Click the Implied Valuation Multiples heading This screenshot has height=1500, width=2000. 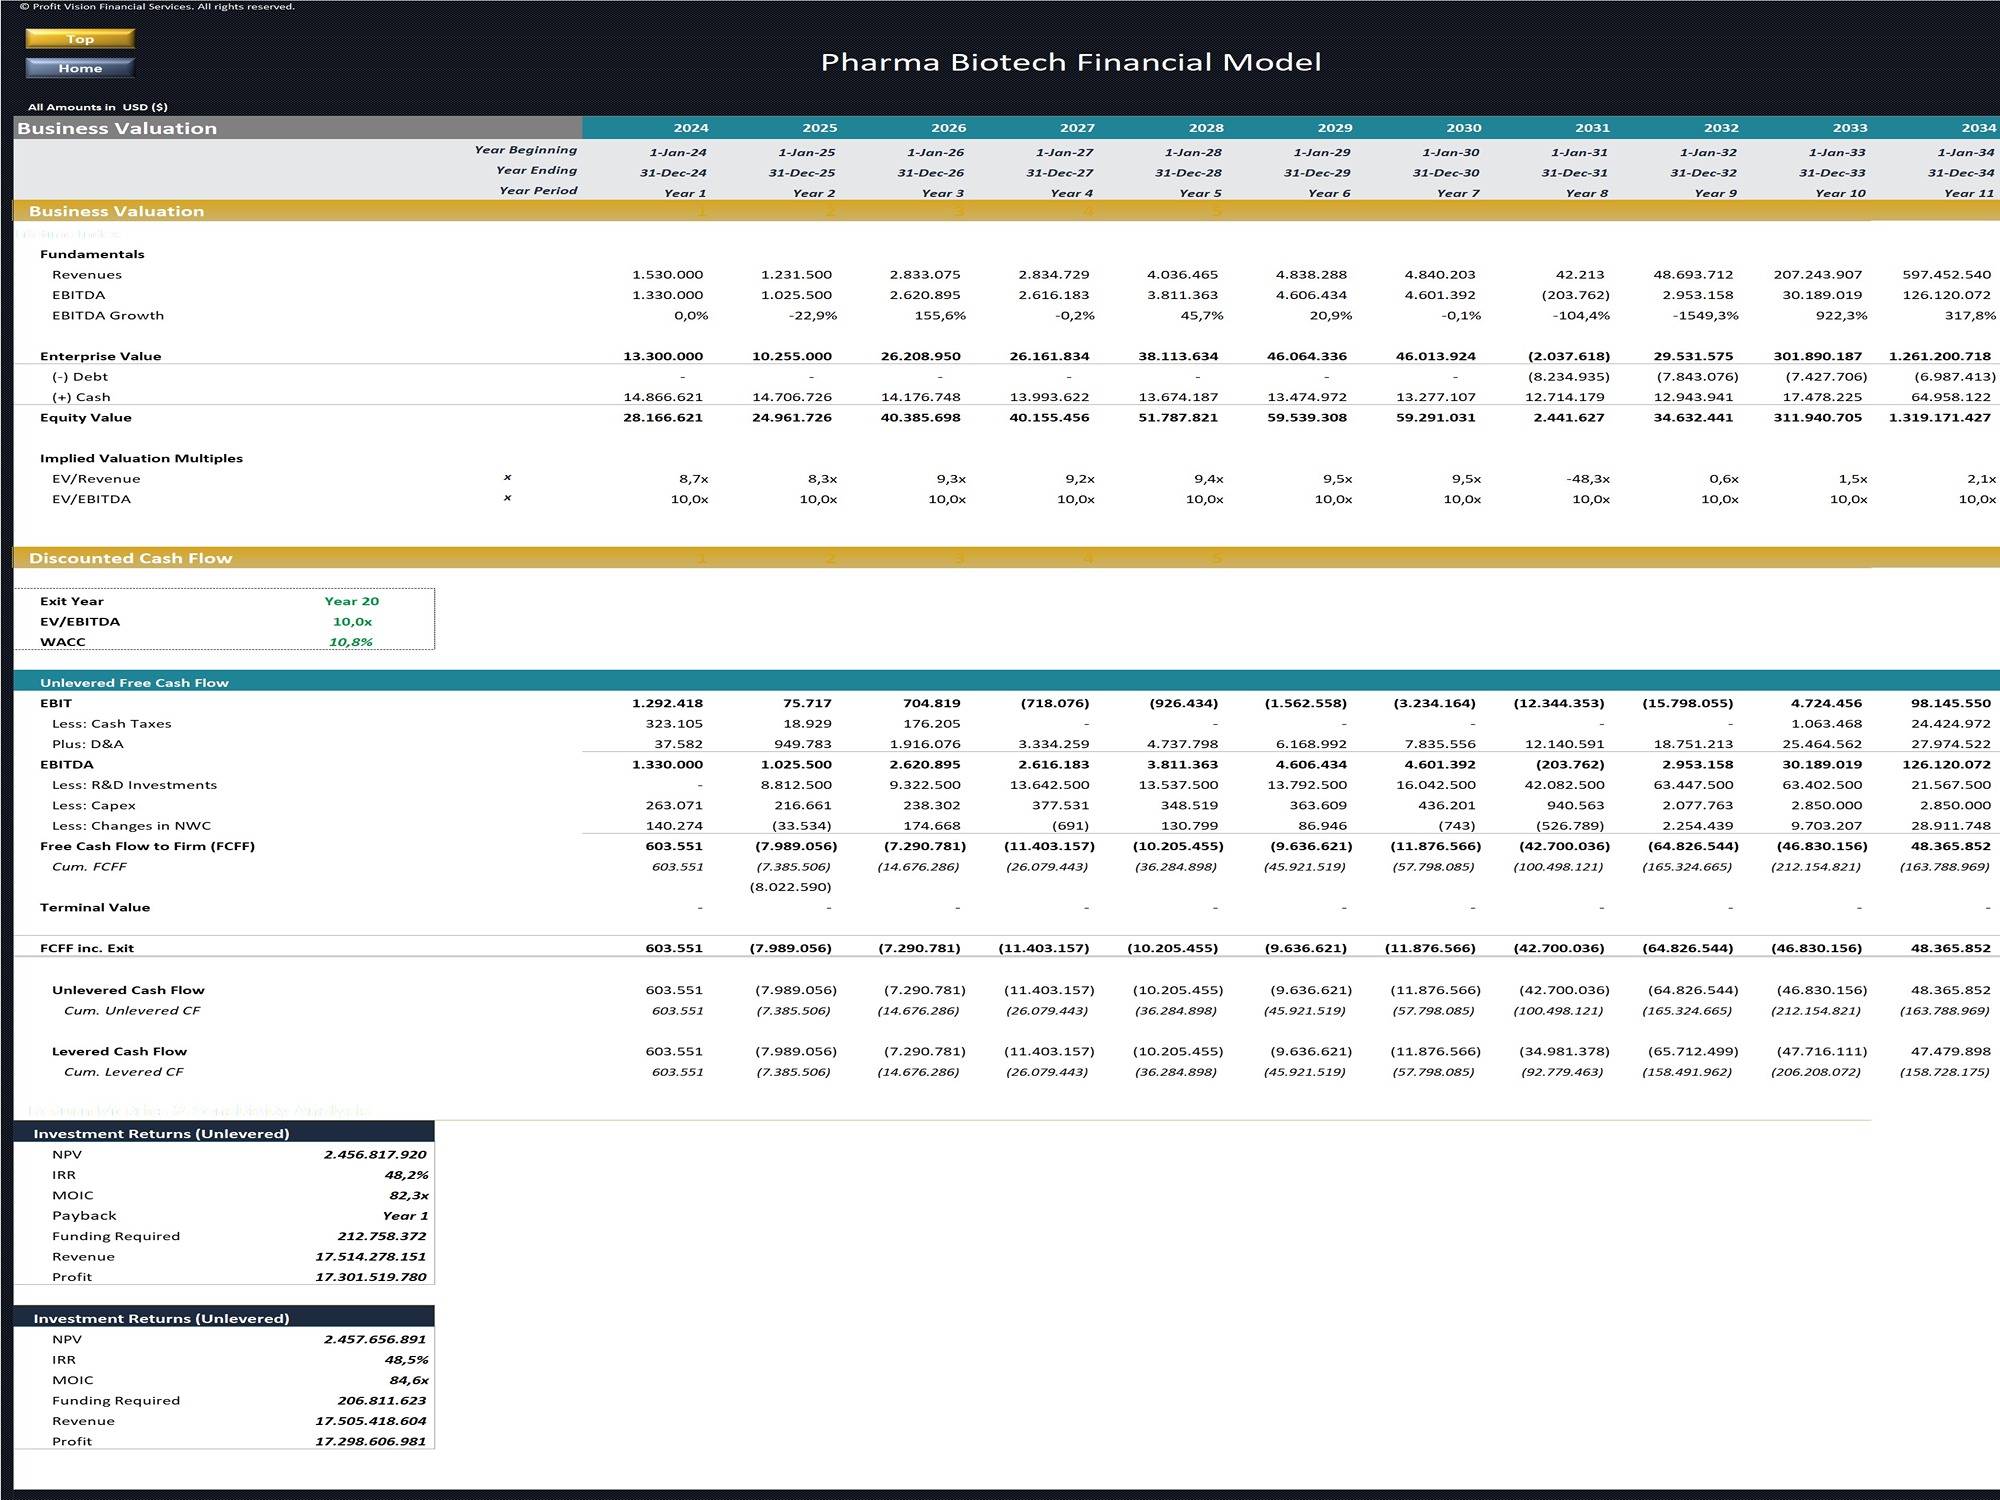[x=141, y=458]
